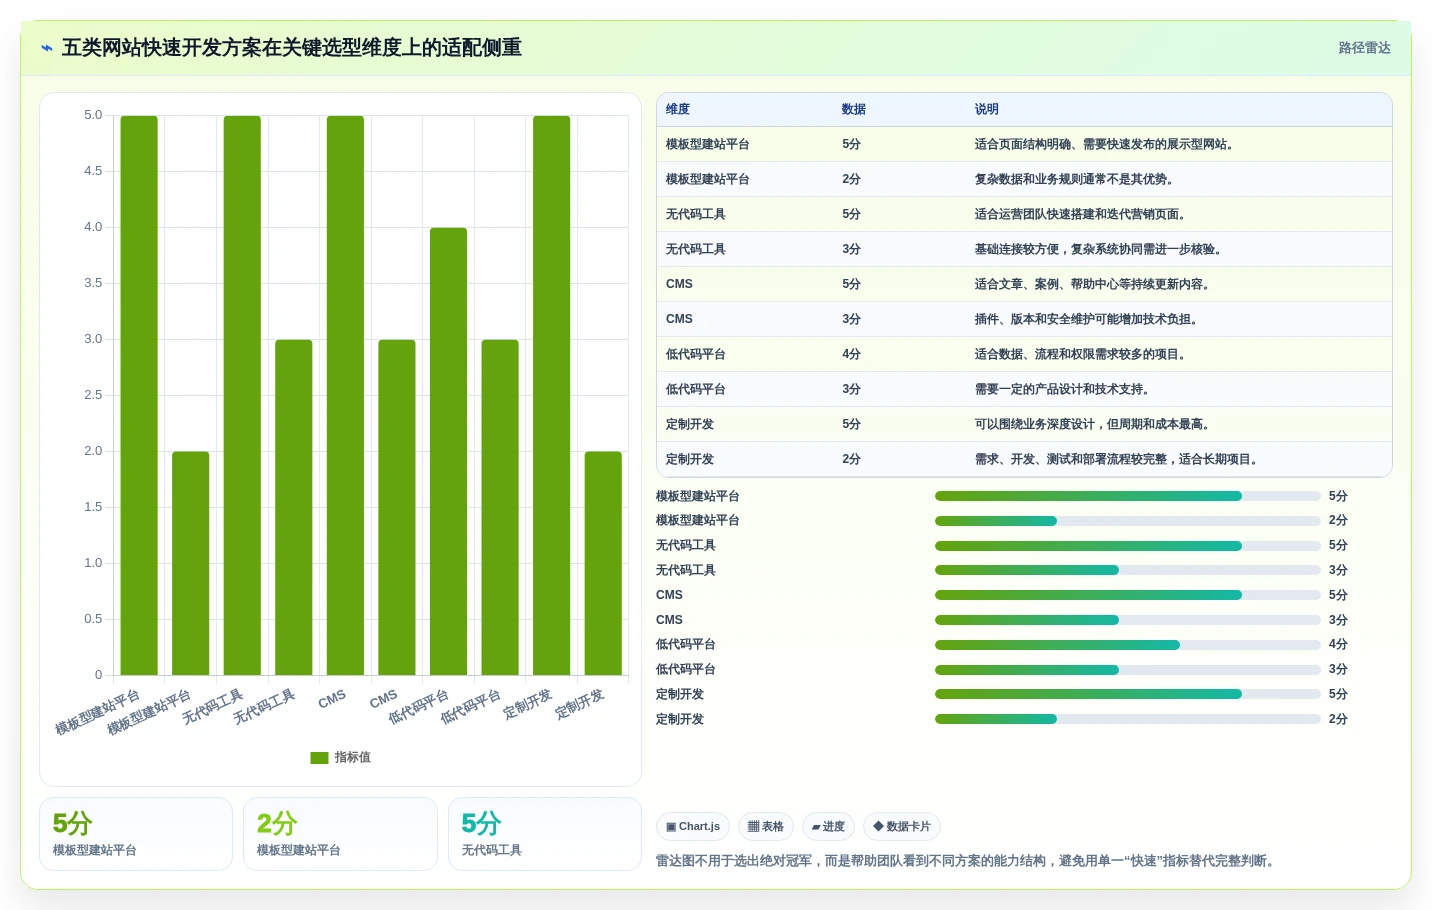Select the row 可以围绕业务深度设计，但周期和成本最高
The image size is (1432, 910).
coord(1024,424)
